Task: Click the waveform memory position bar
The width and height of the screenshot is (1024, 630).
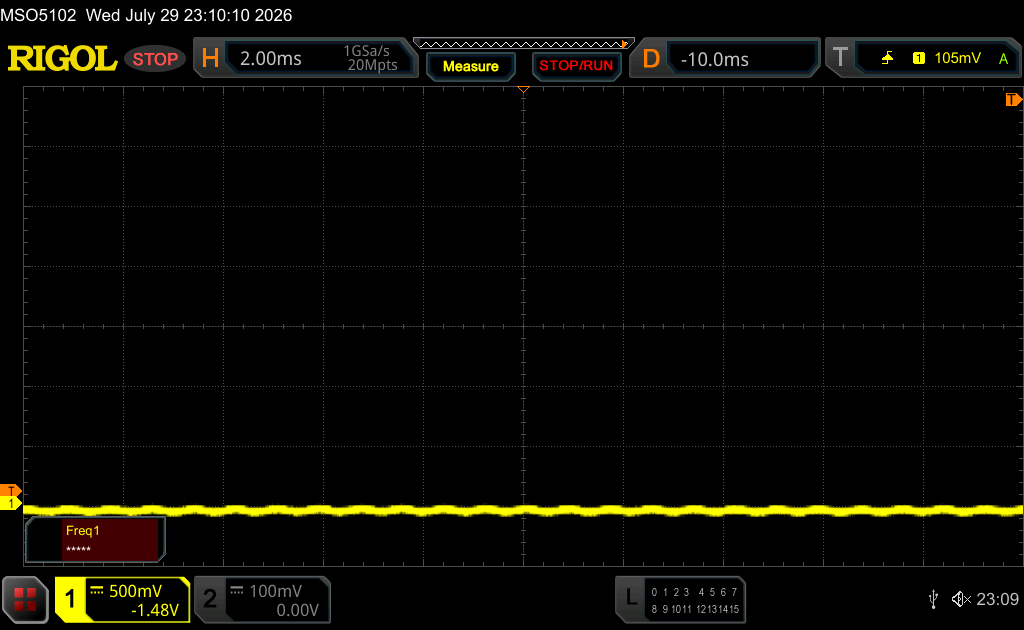Action: click(524, 44)
